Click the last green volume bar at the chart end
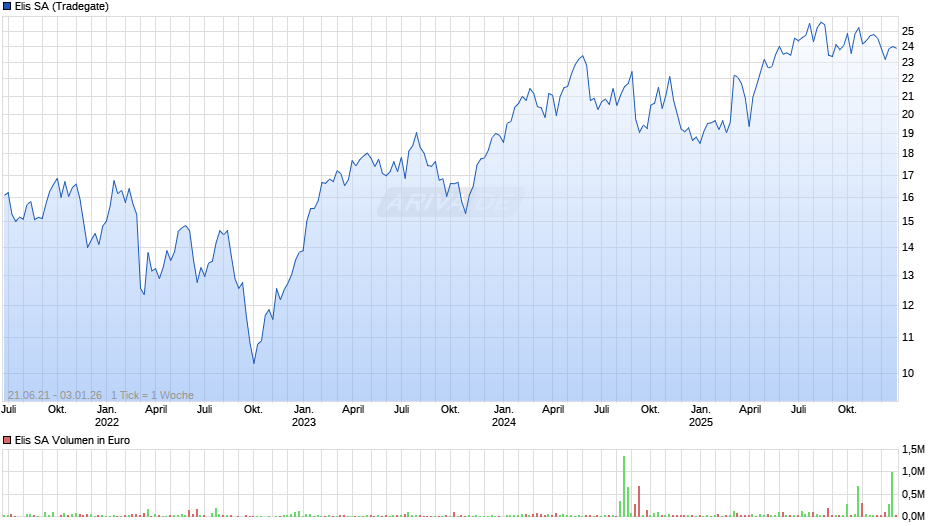The width and height of the screenshot is (940, 526). (x=892, y=494)
